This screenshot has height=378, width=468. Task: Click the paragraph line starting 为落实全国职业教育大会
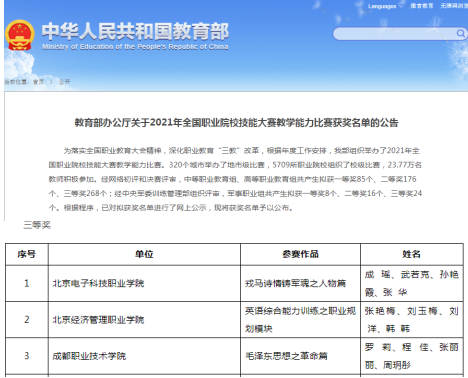pyautogui.click(x=241, y=151)
